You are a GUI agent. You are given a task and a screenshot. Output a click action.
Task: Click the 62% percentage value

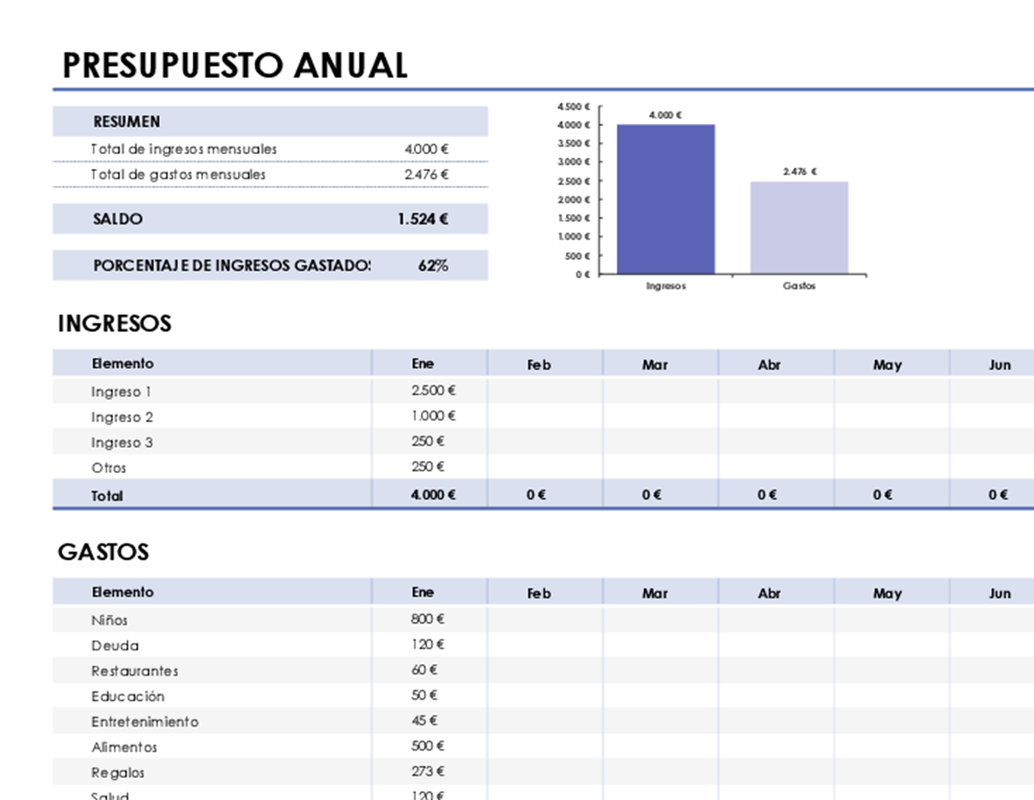pos(433,266)
